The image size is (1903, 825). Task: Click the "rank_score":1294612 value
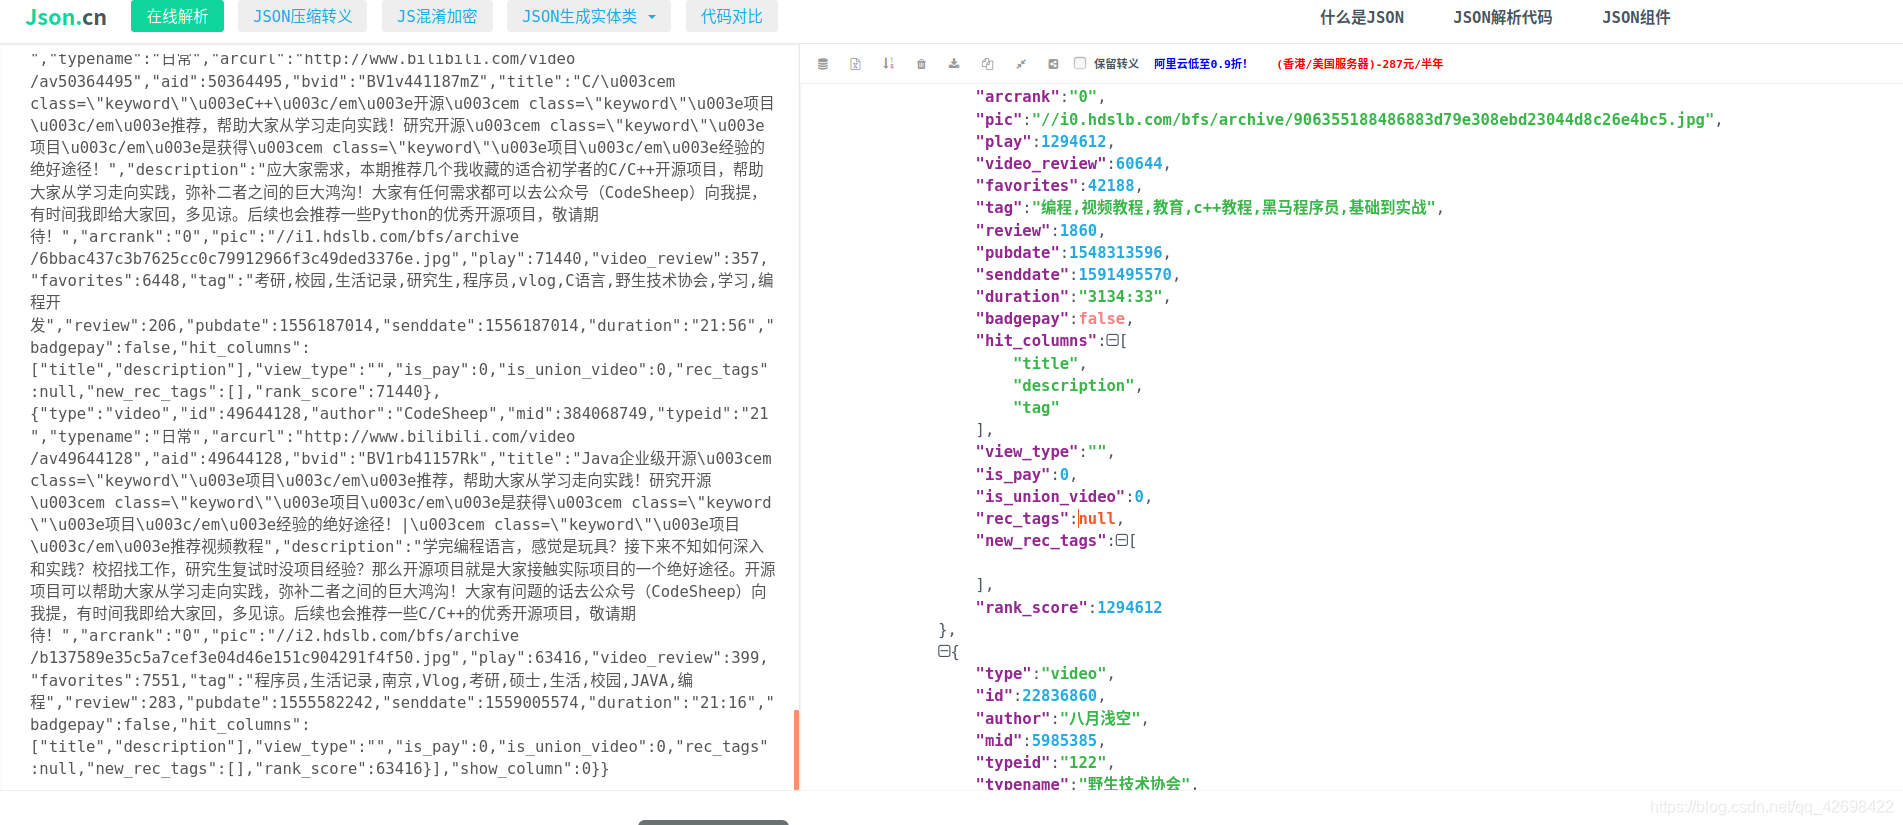1129,608
